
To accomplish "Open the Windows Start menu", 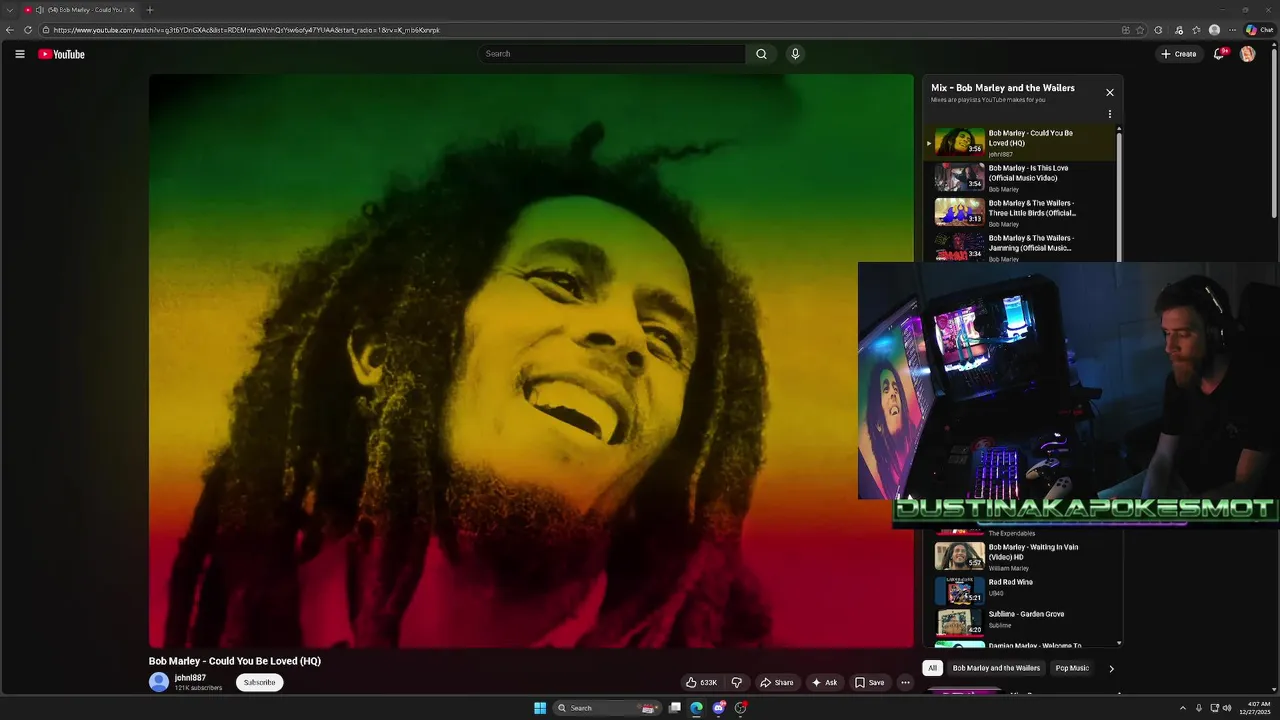I will click(x=540, y=708).
